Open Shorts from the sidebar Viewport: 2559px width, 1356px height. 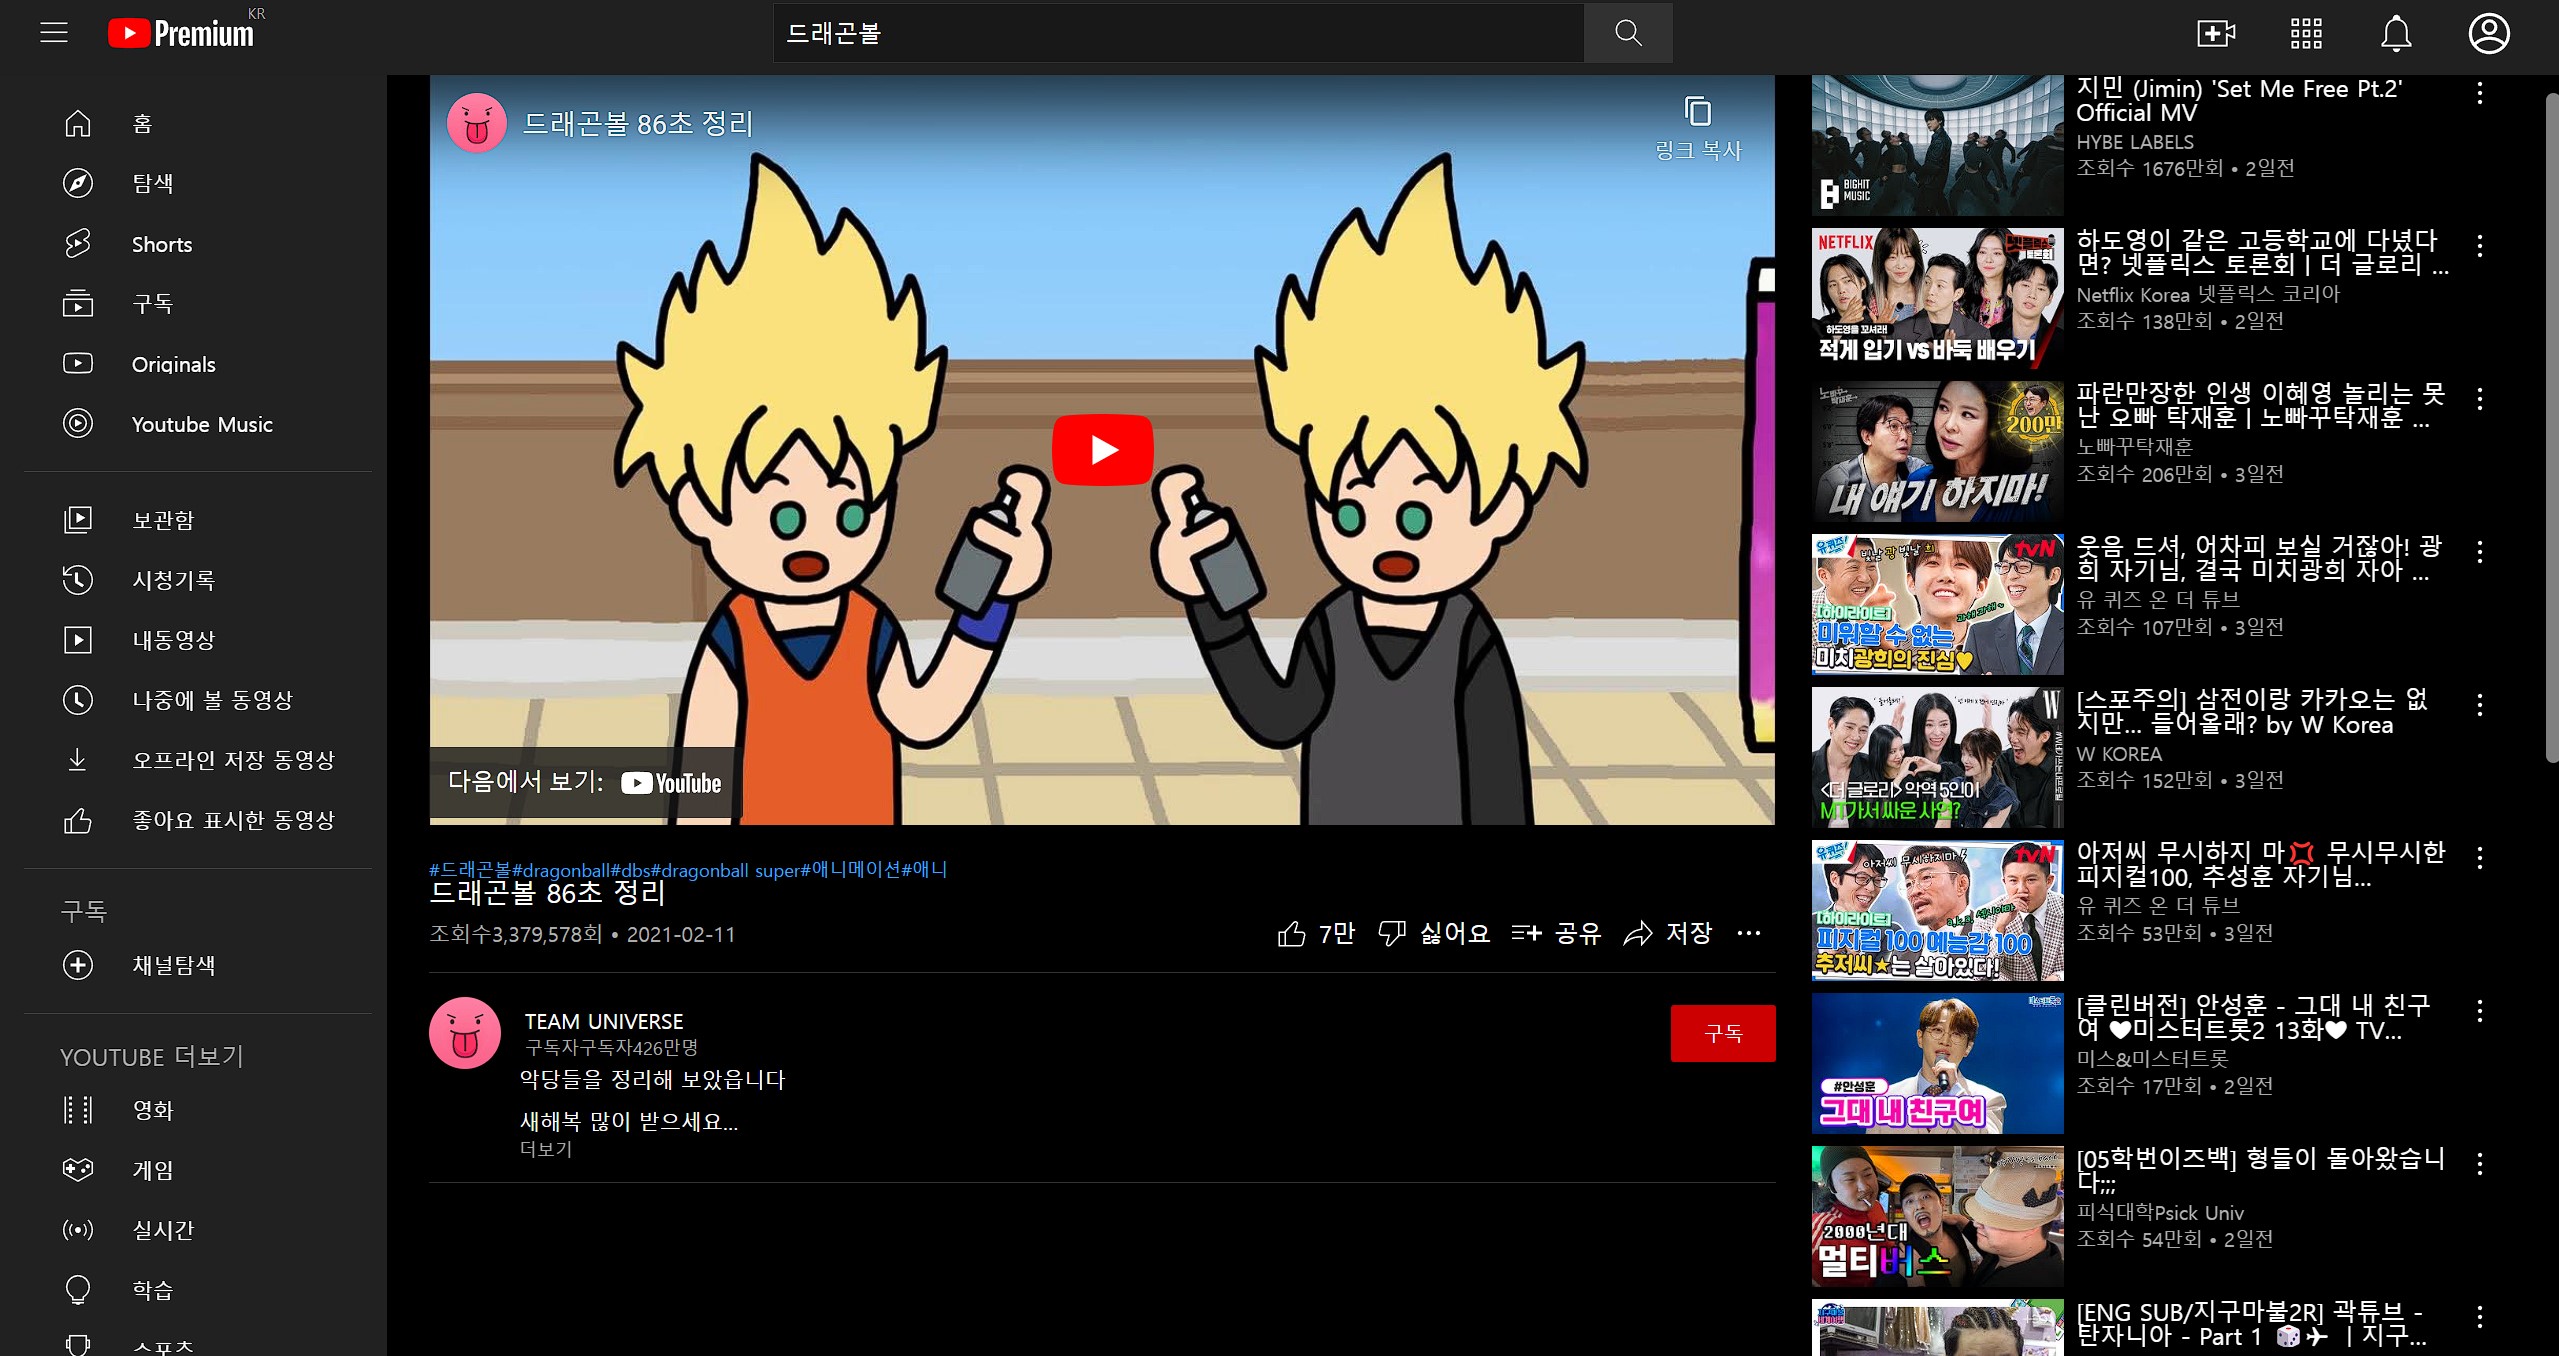(x=161, y=244)
